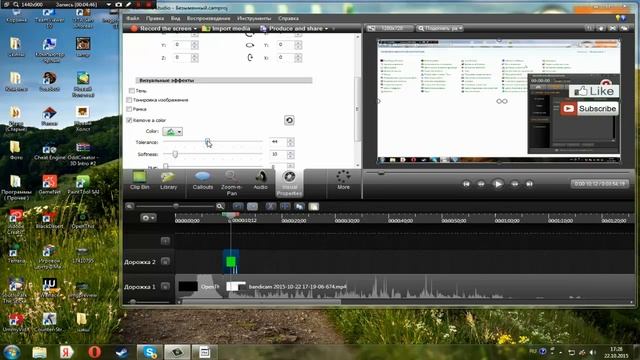This screenshot has width=640, height=360.
Task: Click the timeline cut scissors button
Action: coord(270,207)
